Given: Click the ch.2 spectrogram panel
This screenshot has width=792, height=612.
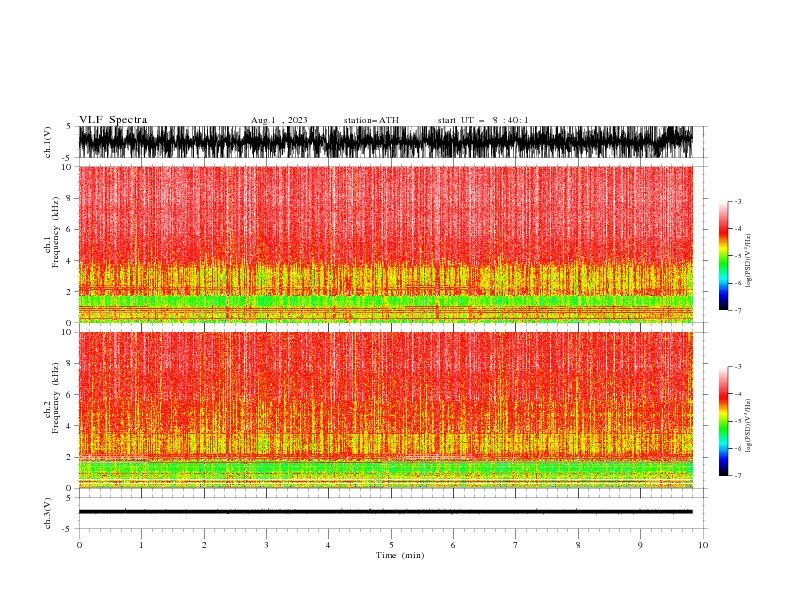Looking at the screenshot, I should coord(385,410).
